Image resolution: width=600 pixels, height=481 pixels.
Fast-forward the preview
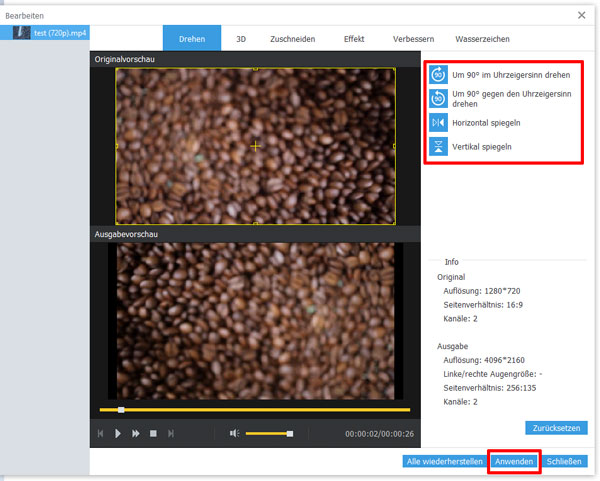[x=135, y=434]
